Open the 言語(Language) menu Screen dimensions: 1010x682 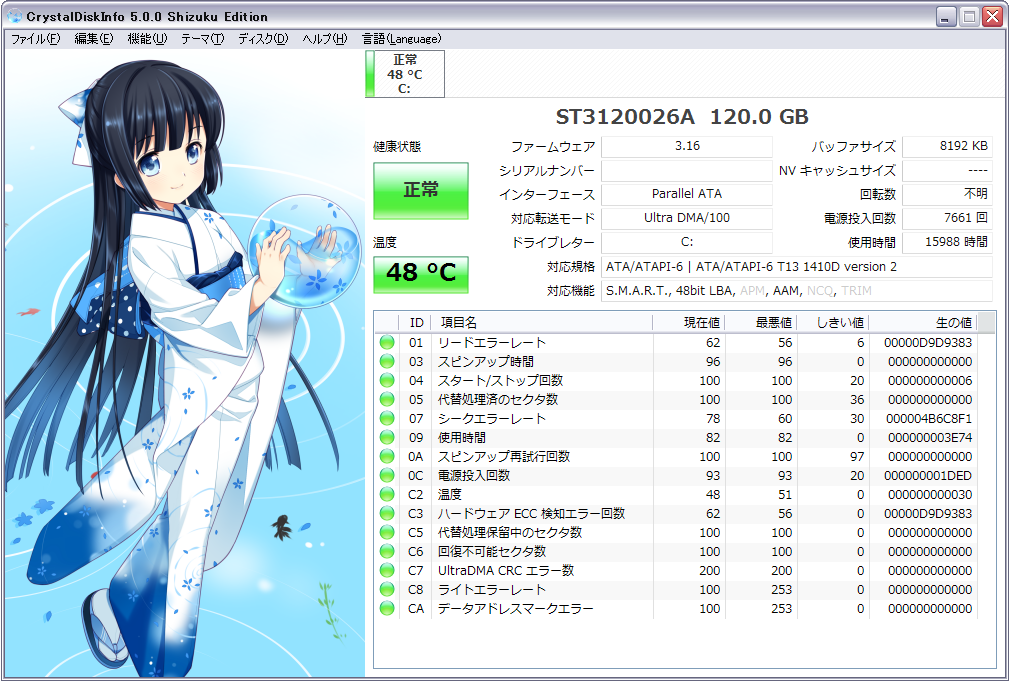(402, 39)
